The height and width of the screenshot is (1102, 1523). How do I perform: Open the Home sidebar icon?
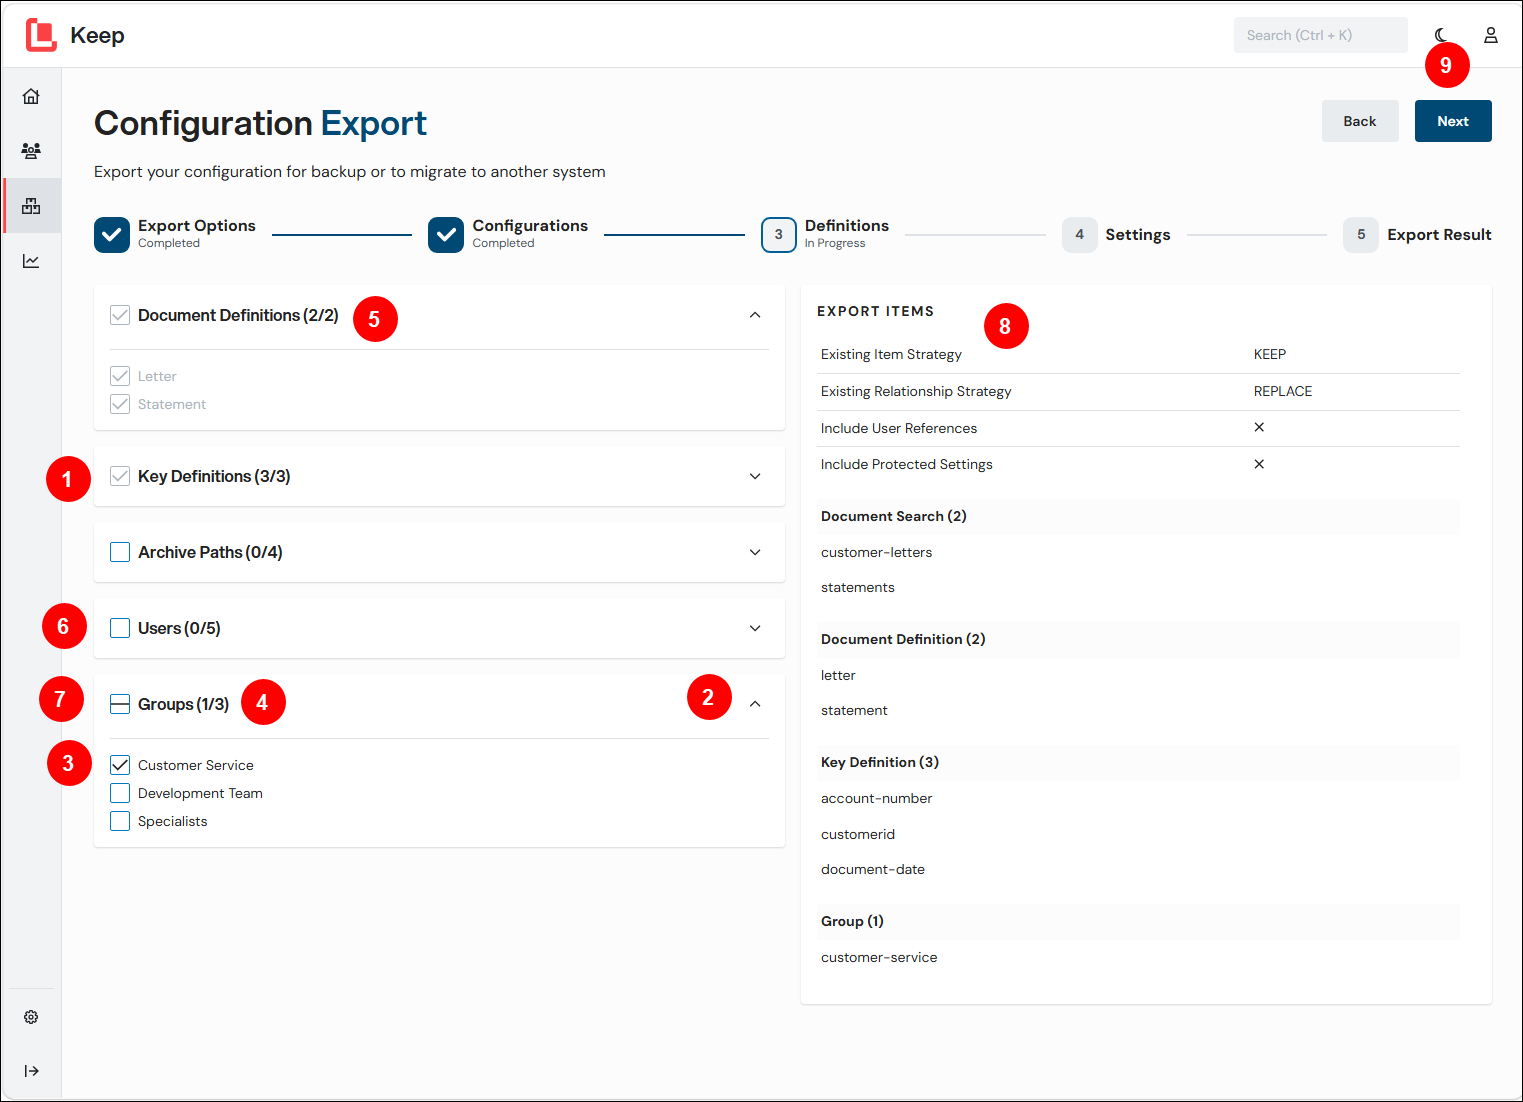click(31, 96)
